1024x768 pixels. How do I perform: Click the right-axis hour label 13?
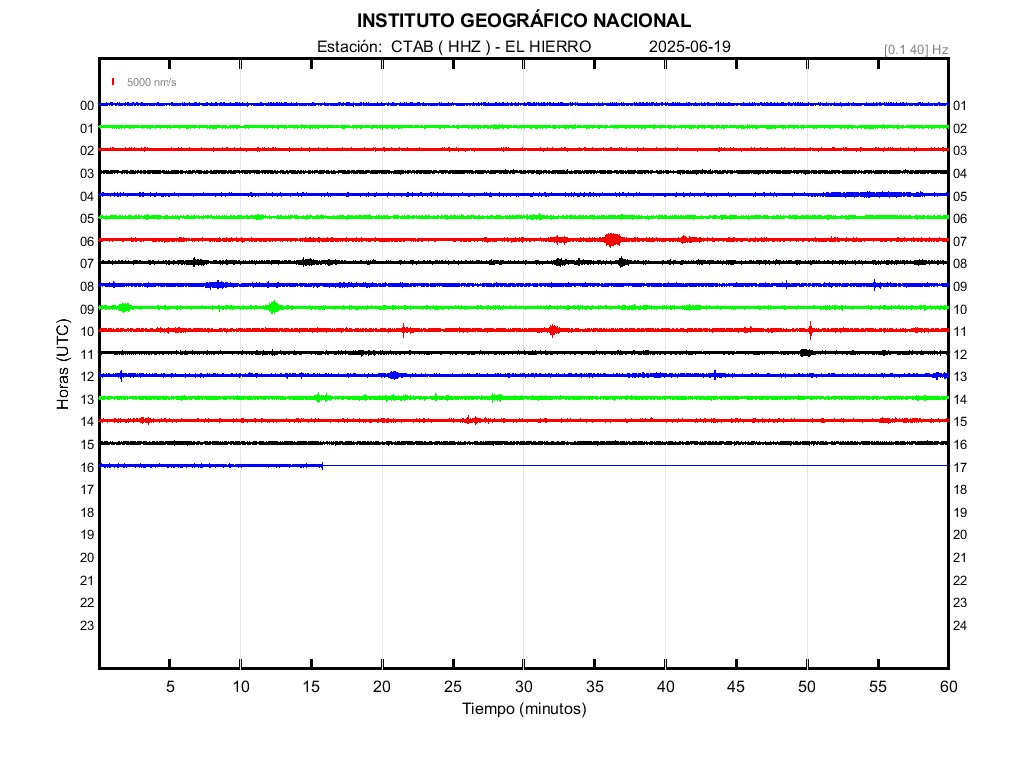tap(960, 377)
